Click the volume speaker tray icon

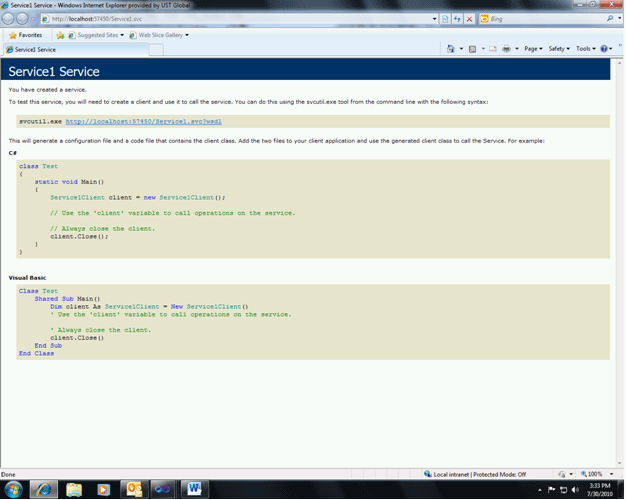(575, 490)
